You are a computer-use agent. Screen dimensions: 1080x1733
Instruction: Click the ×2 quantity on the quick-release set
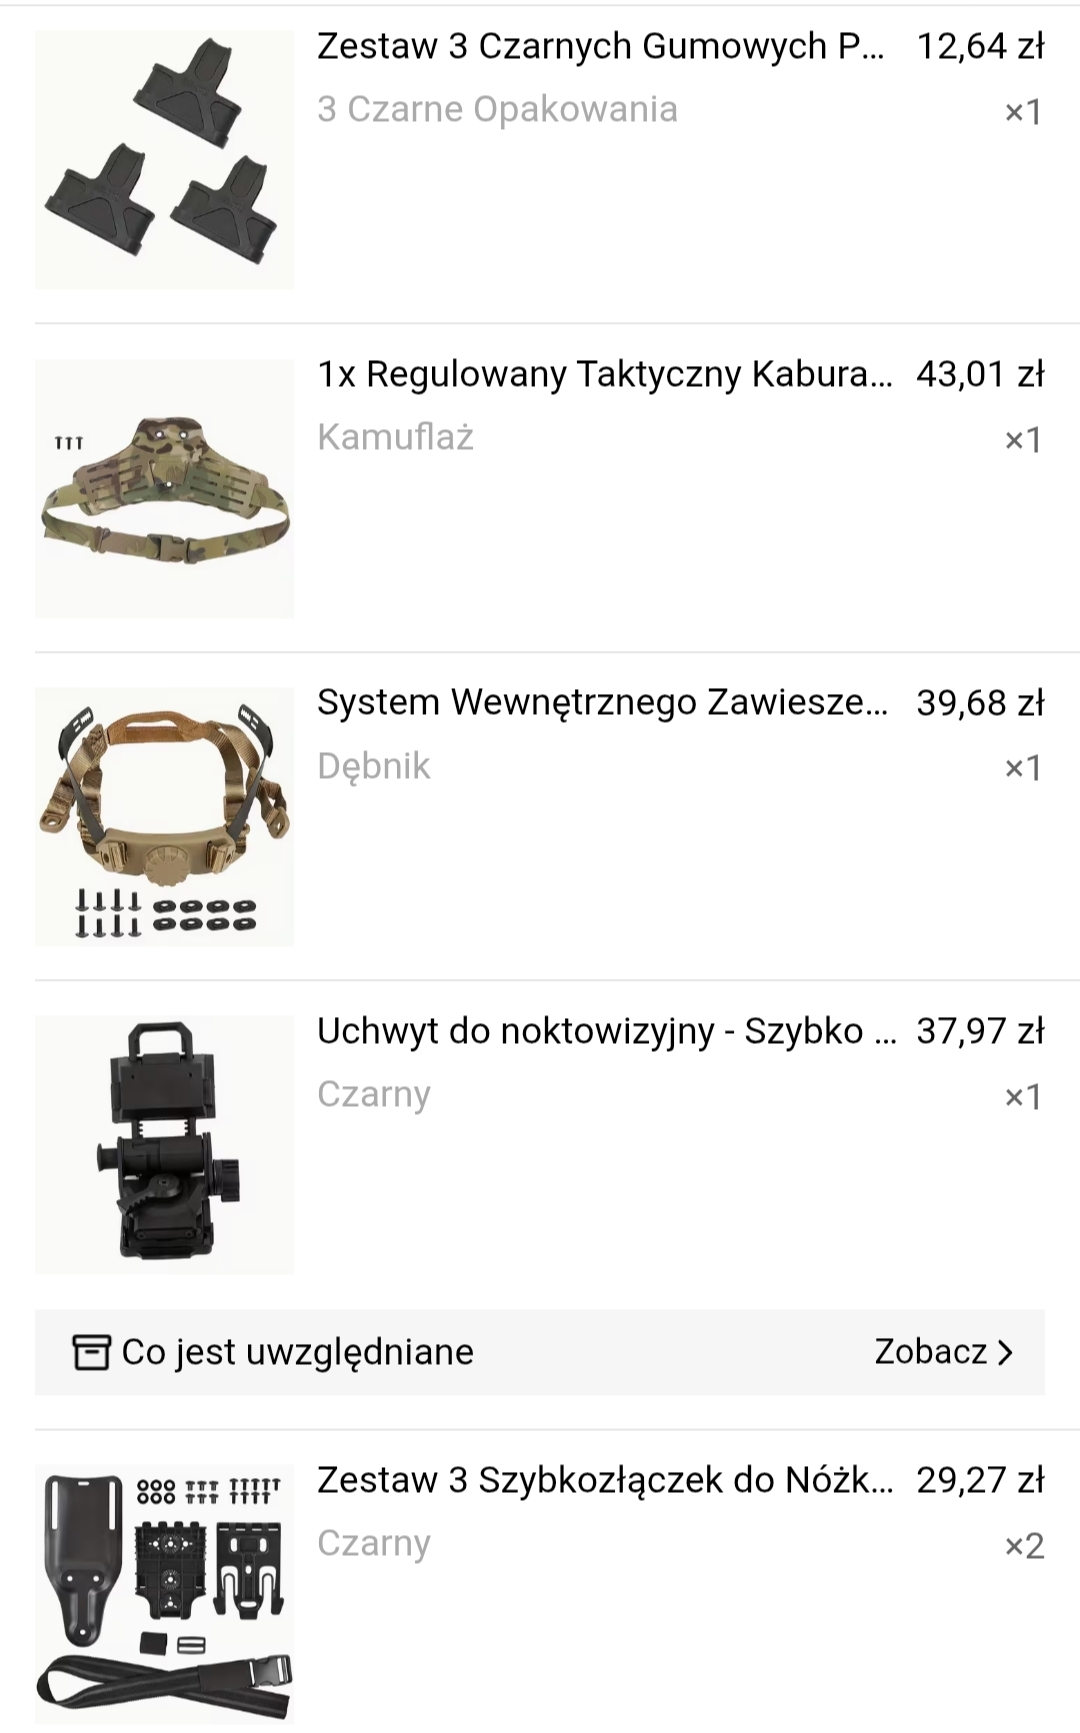click(1024, 1545)
